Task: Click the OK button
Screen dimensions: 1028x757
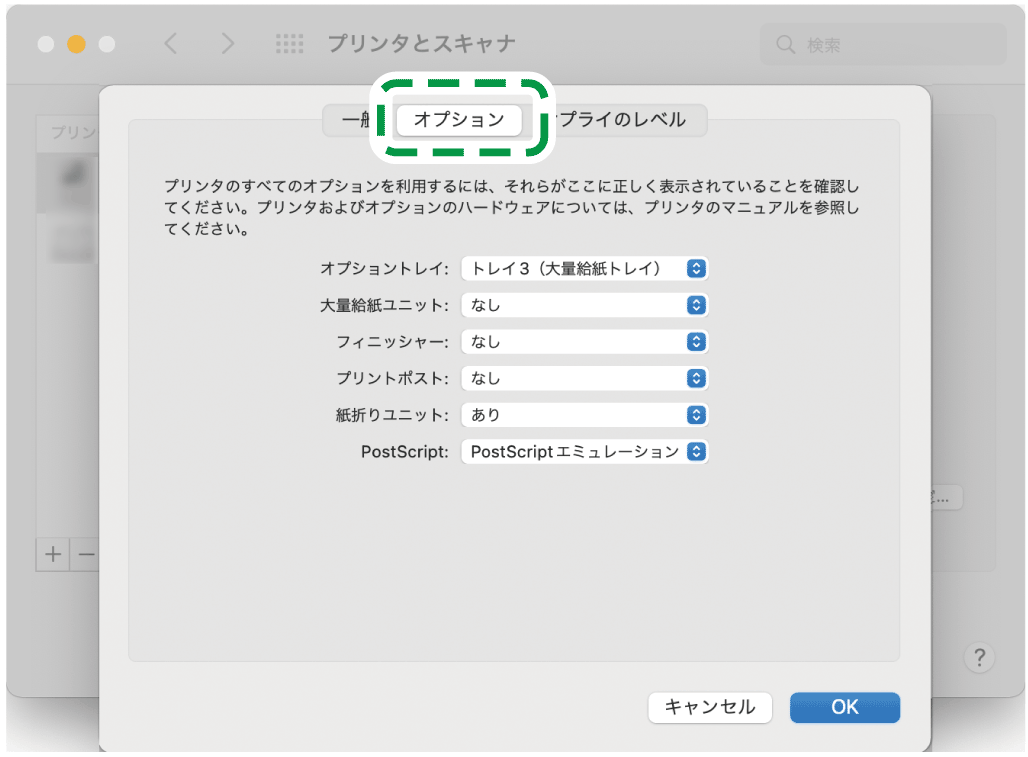Action: (x=844, y=707)
